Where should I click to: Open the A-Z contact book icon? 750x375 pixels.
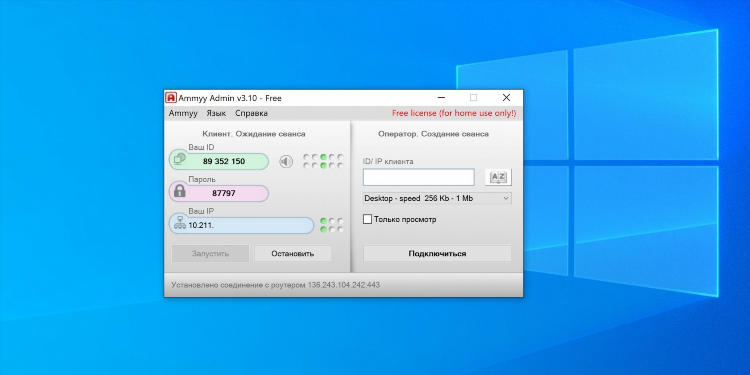click(x=498, y=177)
